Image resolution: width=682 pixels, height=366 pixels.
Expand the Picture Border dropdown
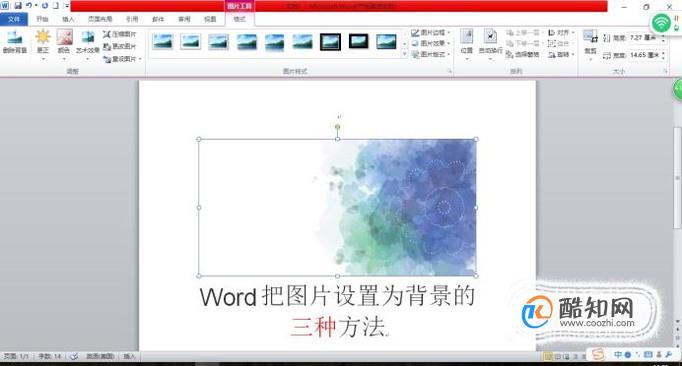[431, 33]
